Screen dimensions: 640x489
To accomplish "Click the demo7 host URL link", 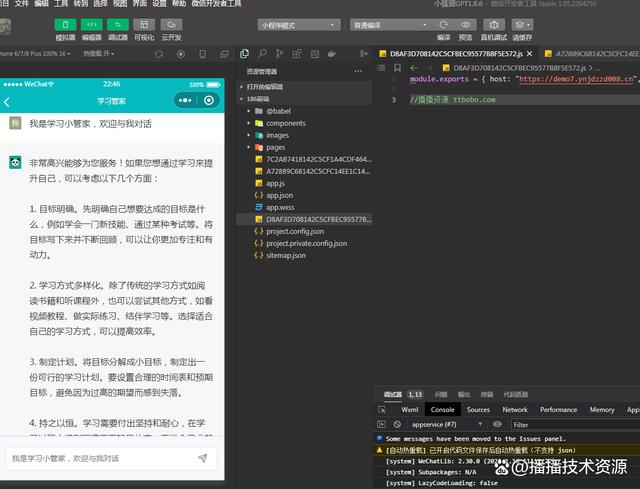I will (x=576, y=79).
